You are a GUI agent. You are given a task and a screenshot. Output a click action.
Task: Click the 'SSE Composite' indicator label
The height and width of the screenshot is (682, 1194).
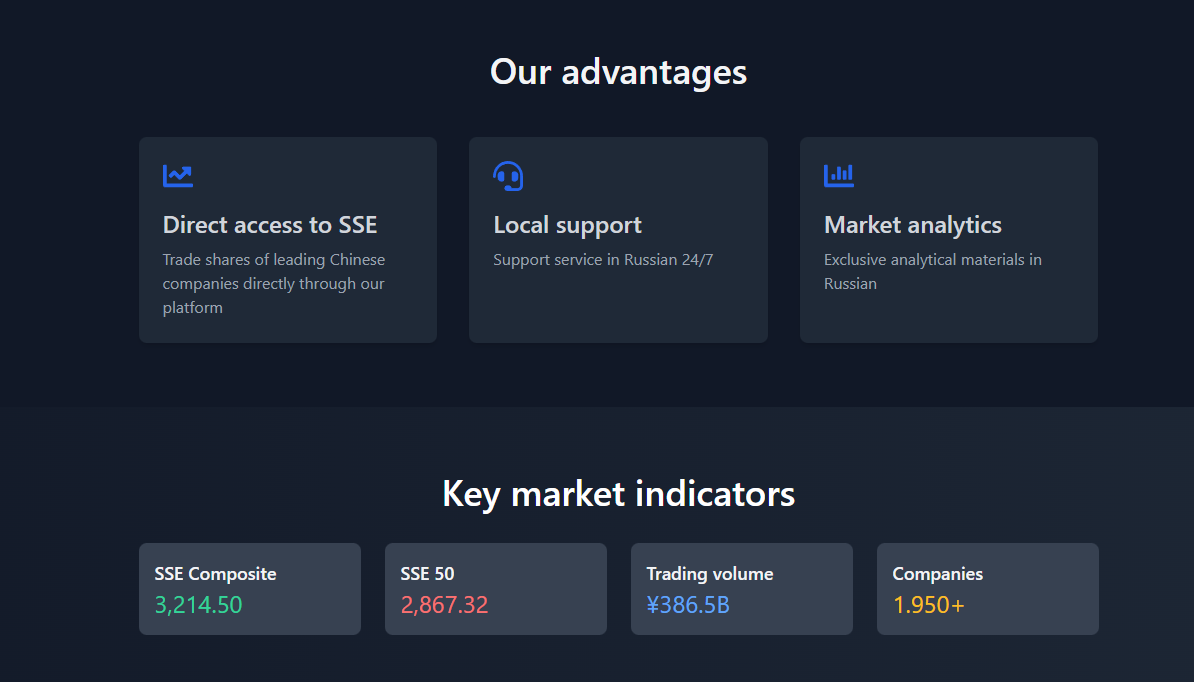215,574
